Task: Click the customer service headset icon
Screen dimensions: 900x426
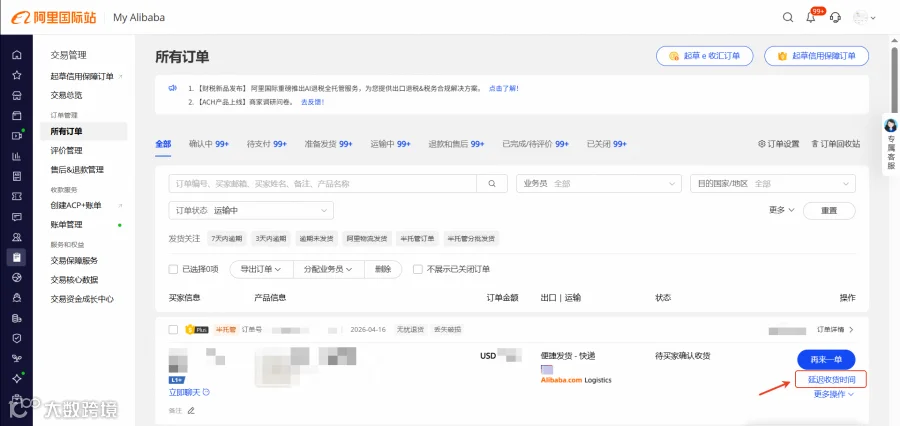Action: pos(836,17)
